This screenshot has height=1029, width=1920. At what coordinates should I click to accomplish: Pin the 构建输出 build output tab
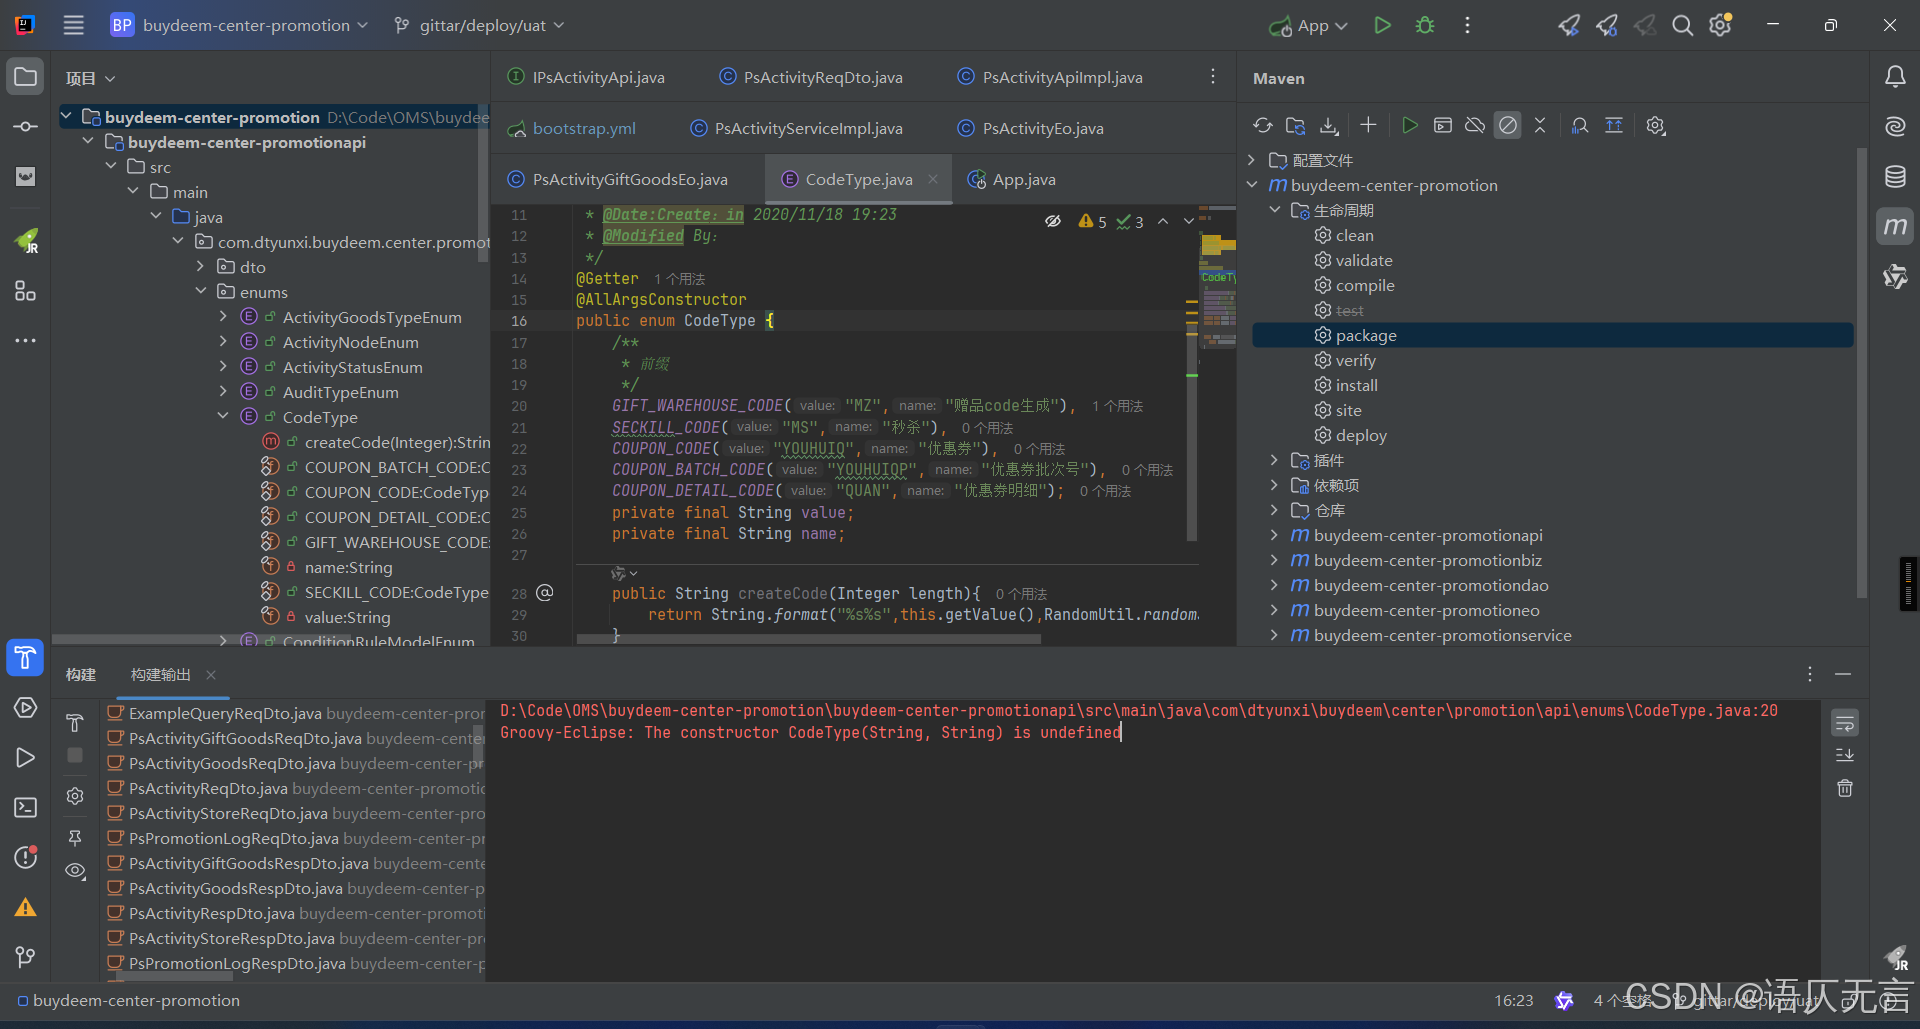tap(75, 838)
